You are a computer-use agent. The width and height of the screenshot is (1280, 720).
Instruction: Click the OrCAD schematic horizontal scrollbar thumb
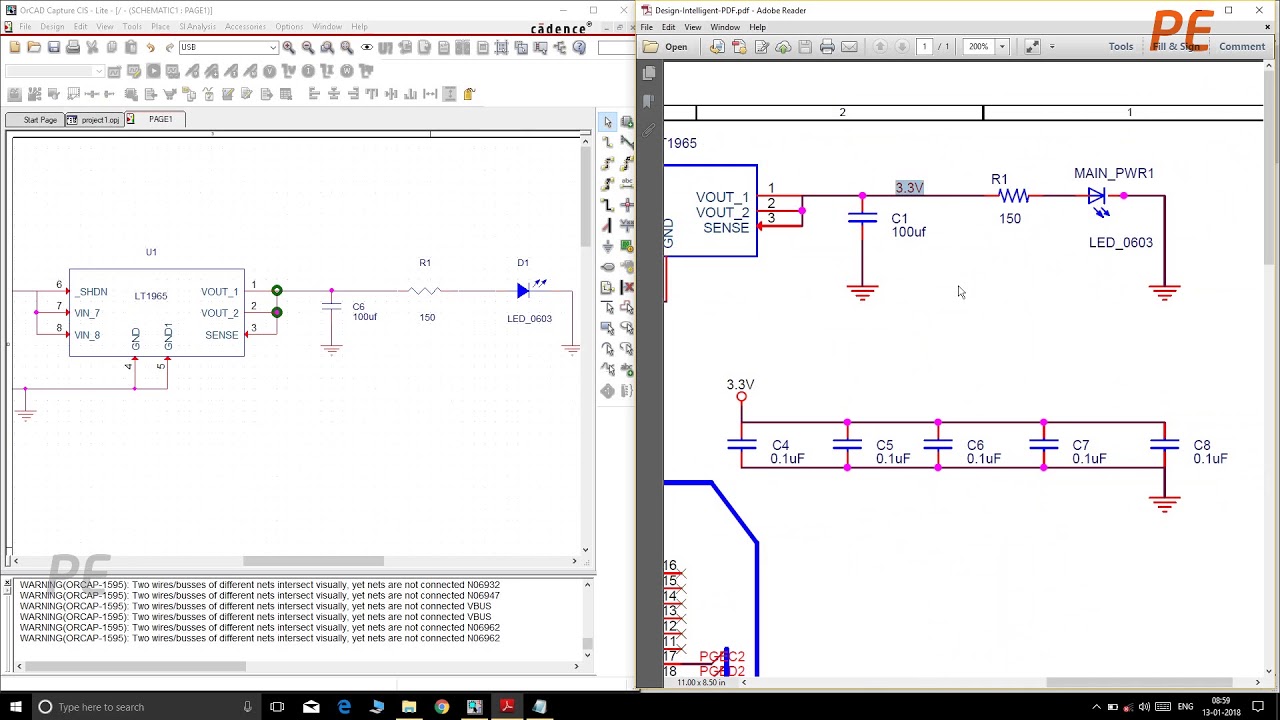(x=313, y=561)
